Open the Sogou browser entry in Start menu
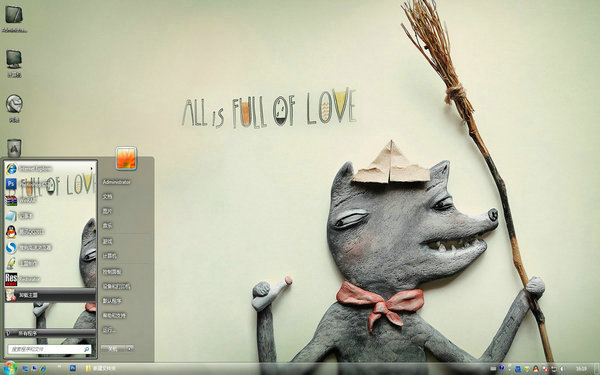 click(50, 248)
